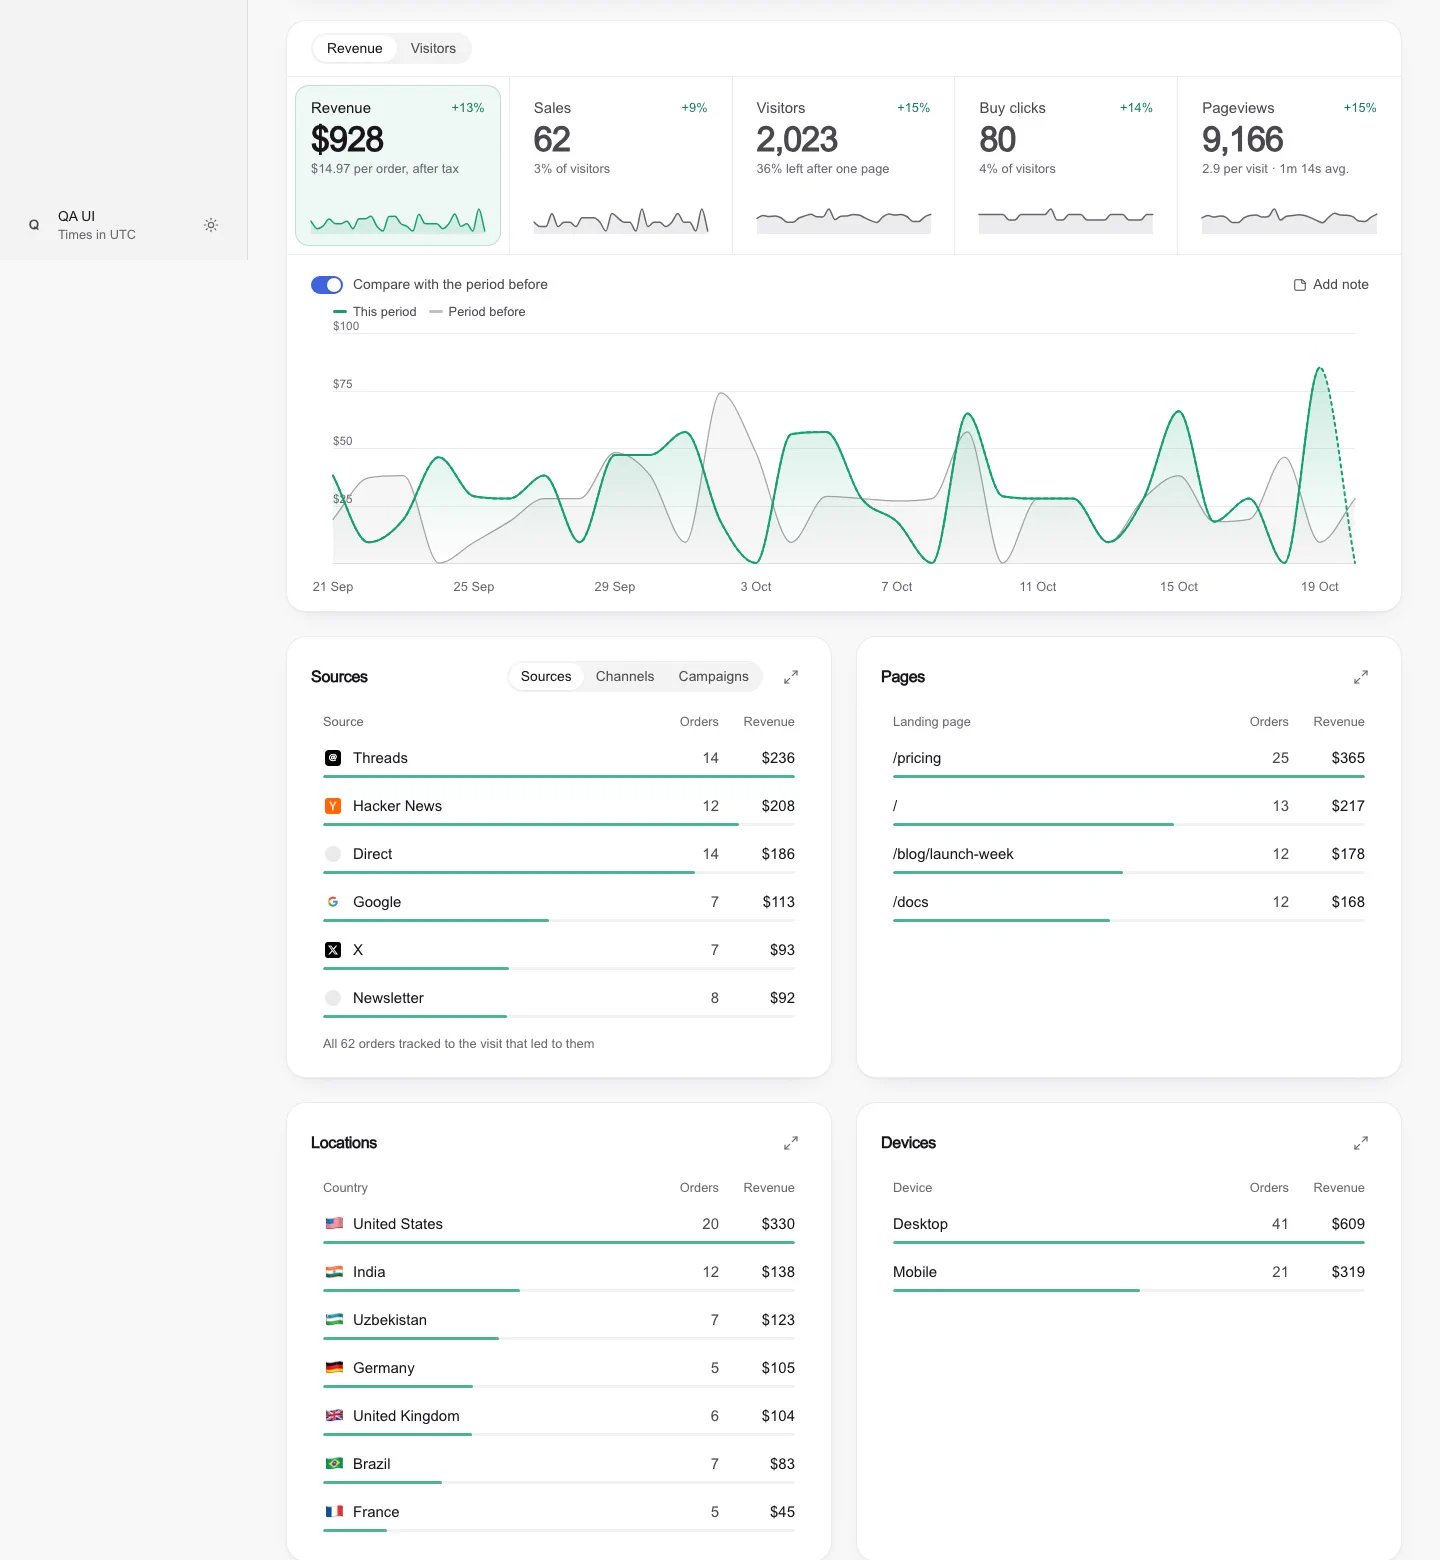Switch to the Visitors view toggle
This screenshot has width=1440, height=1560.
(433, 48)
